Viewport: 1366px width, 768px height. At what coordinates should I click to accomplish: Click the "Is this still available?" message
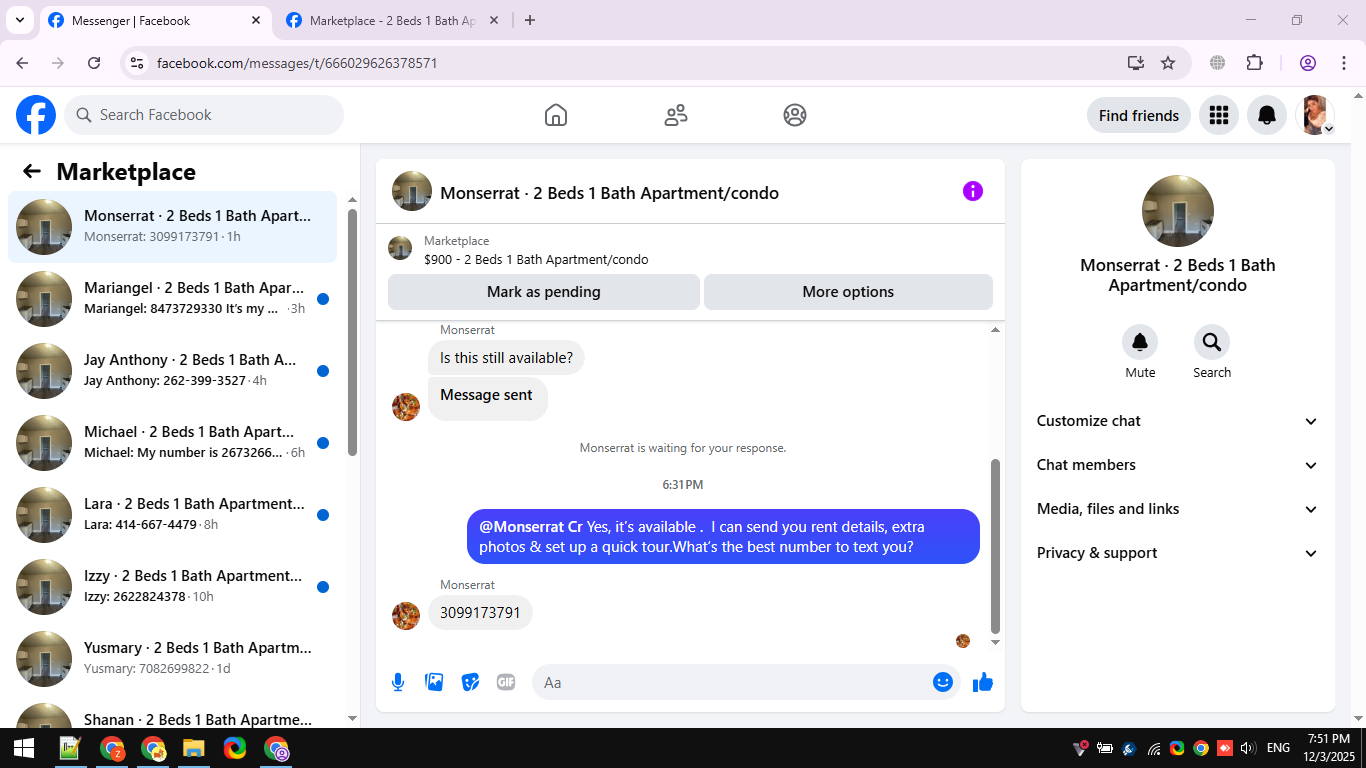506,358
